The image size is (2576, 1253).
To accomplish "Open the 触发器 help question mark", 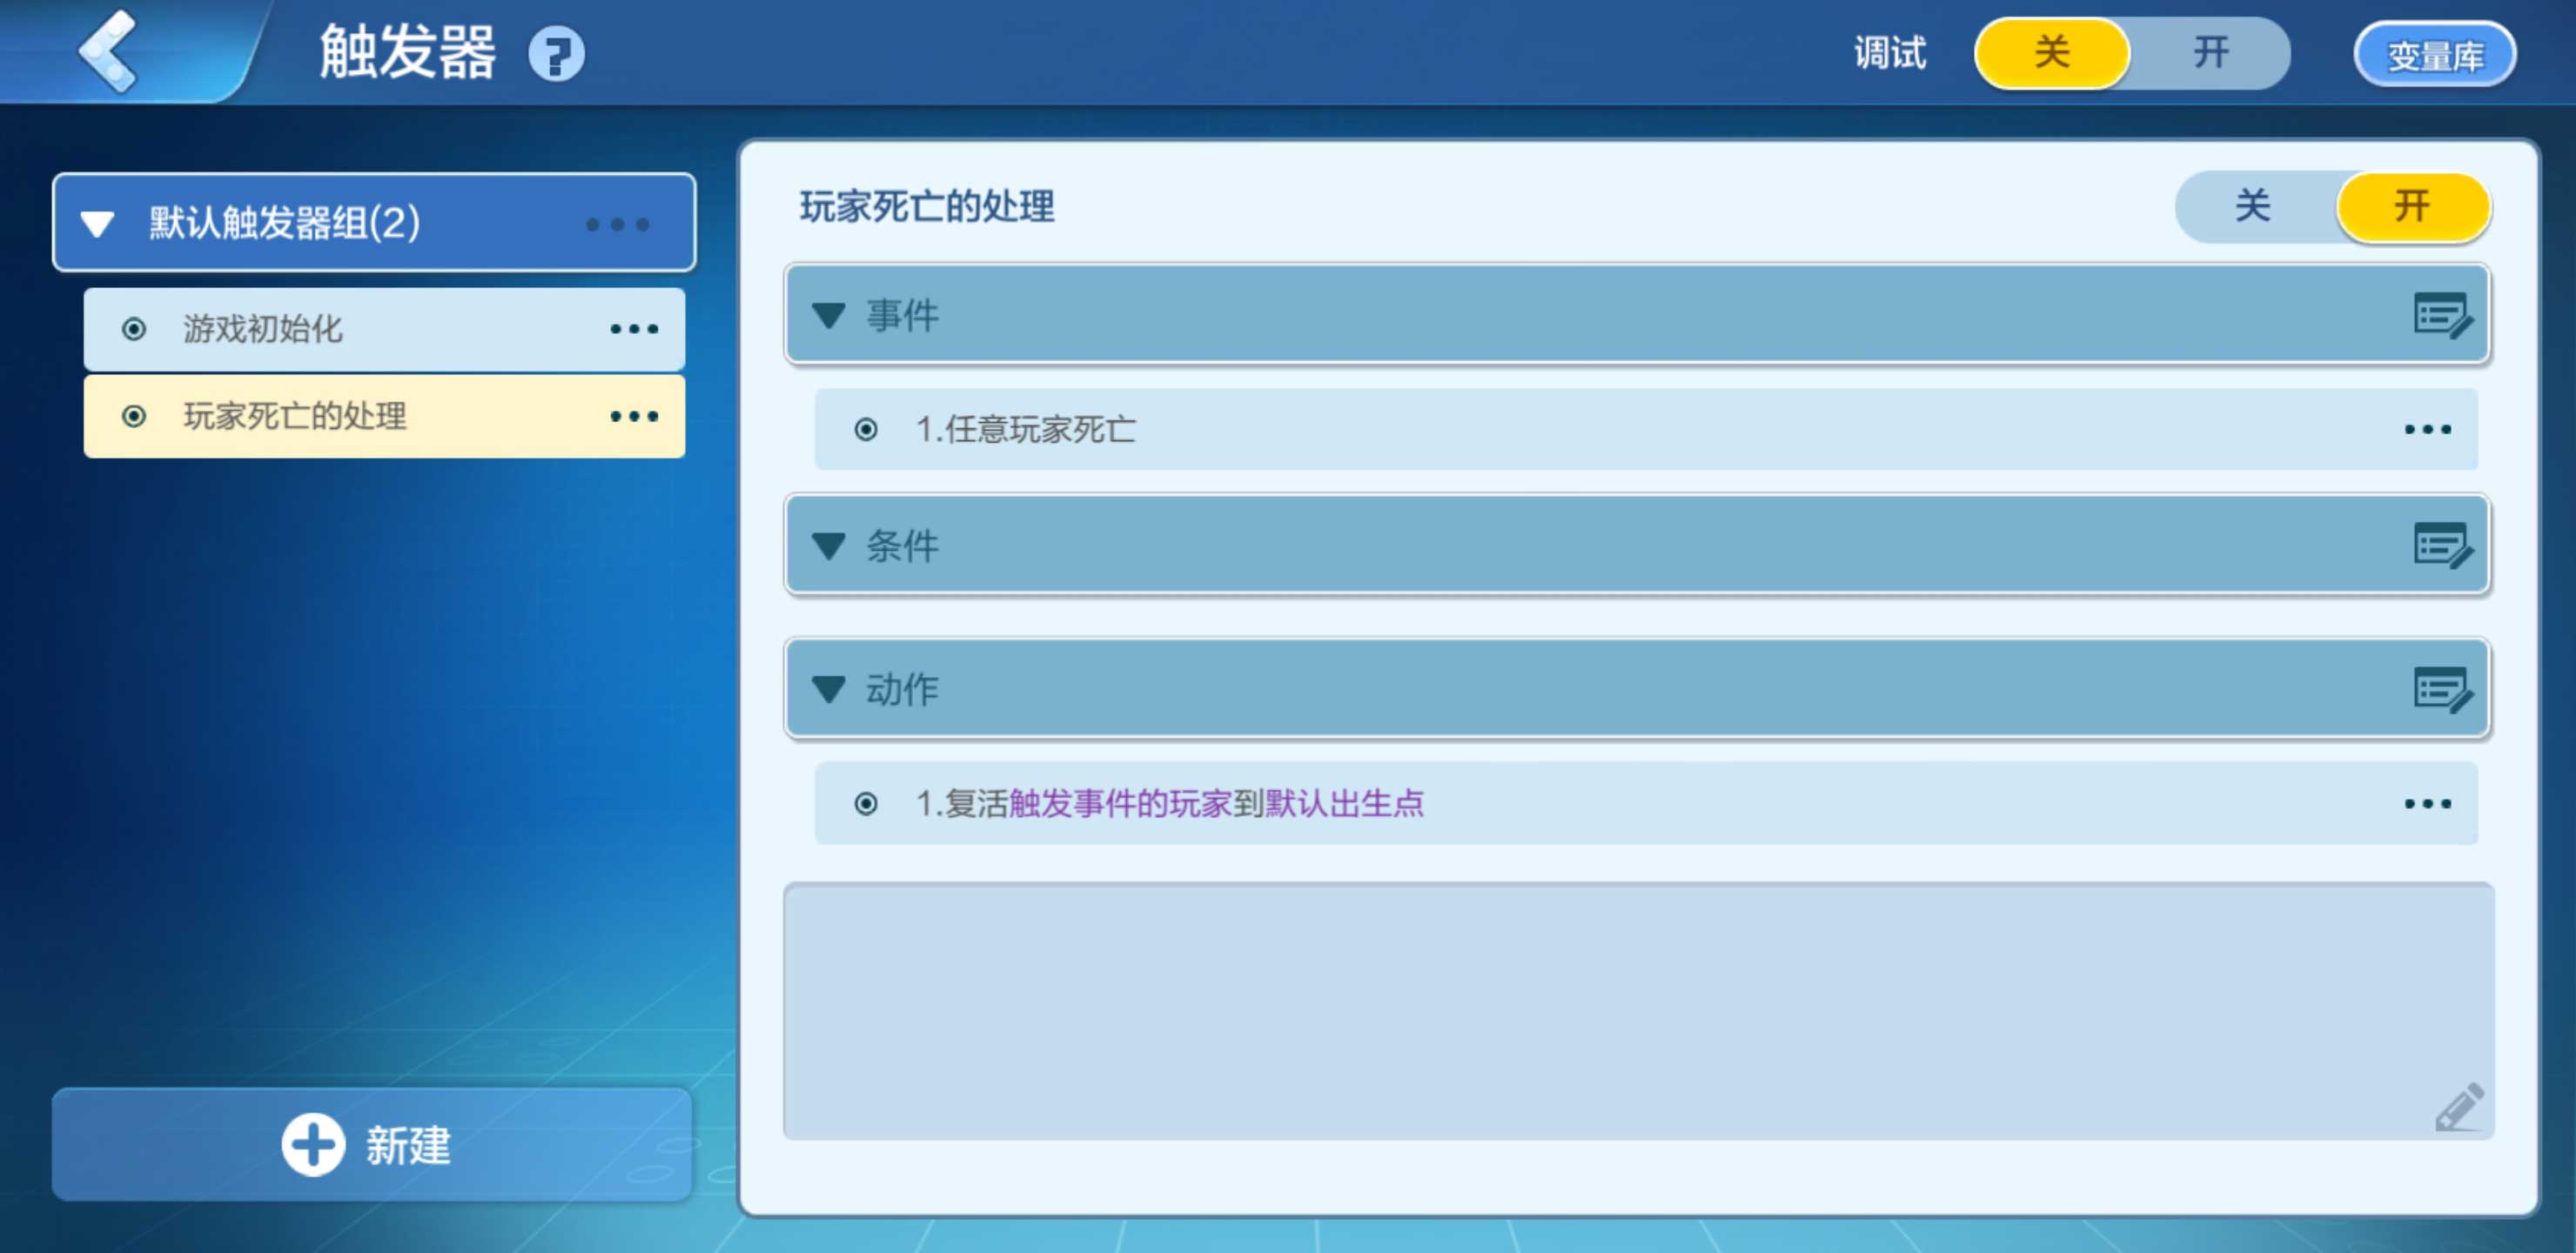I will click(x=556, y=54).
